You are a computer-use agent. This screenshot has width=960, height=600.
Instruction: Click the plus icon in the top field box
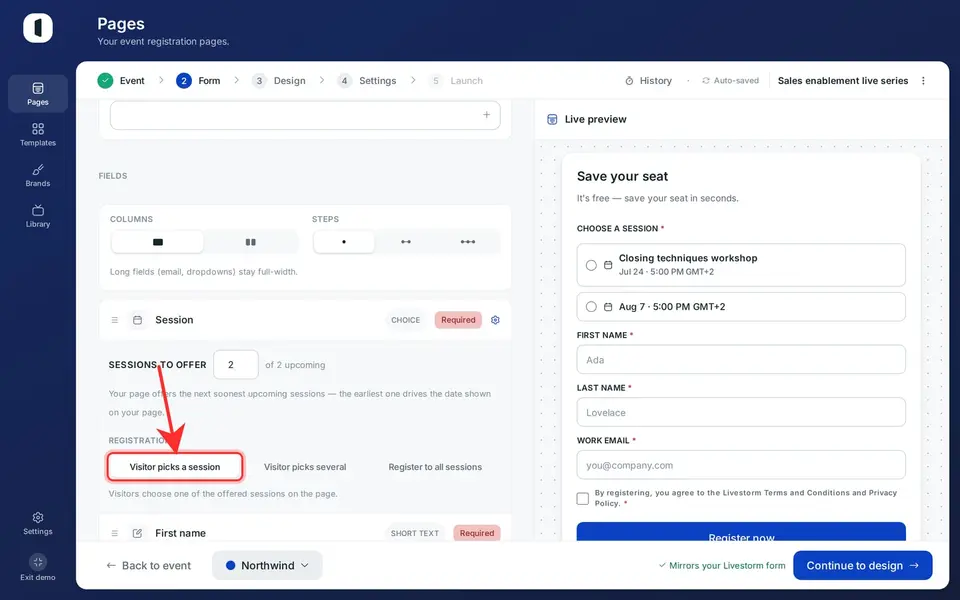[x=486, y=114]
